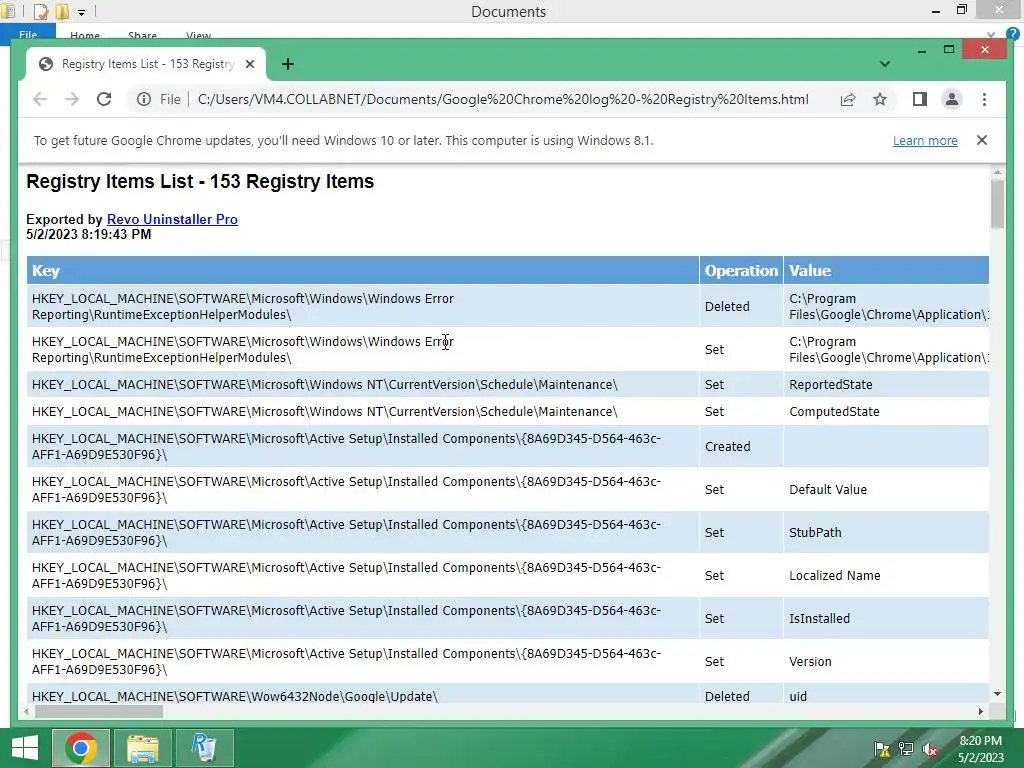
Task: Open Chrome's tab search chevron
Action: 885,64
